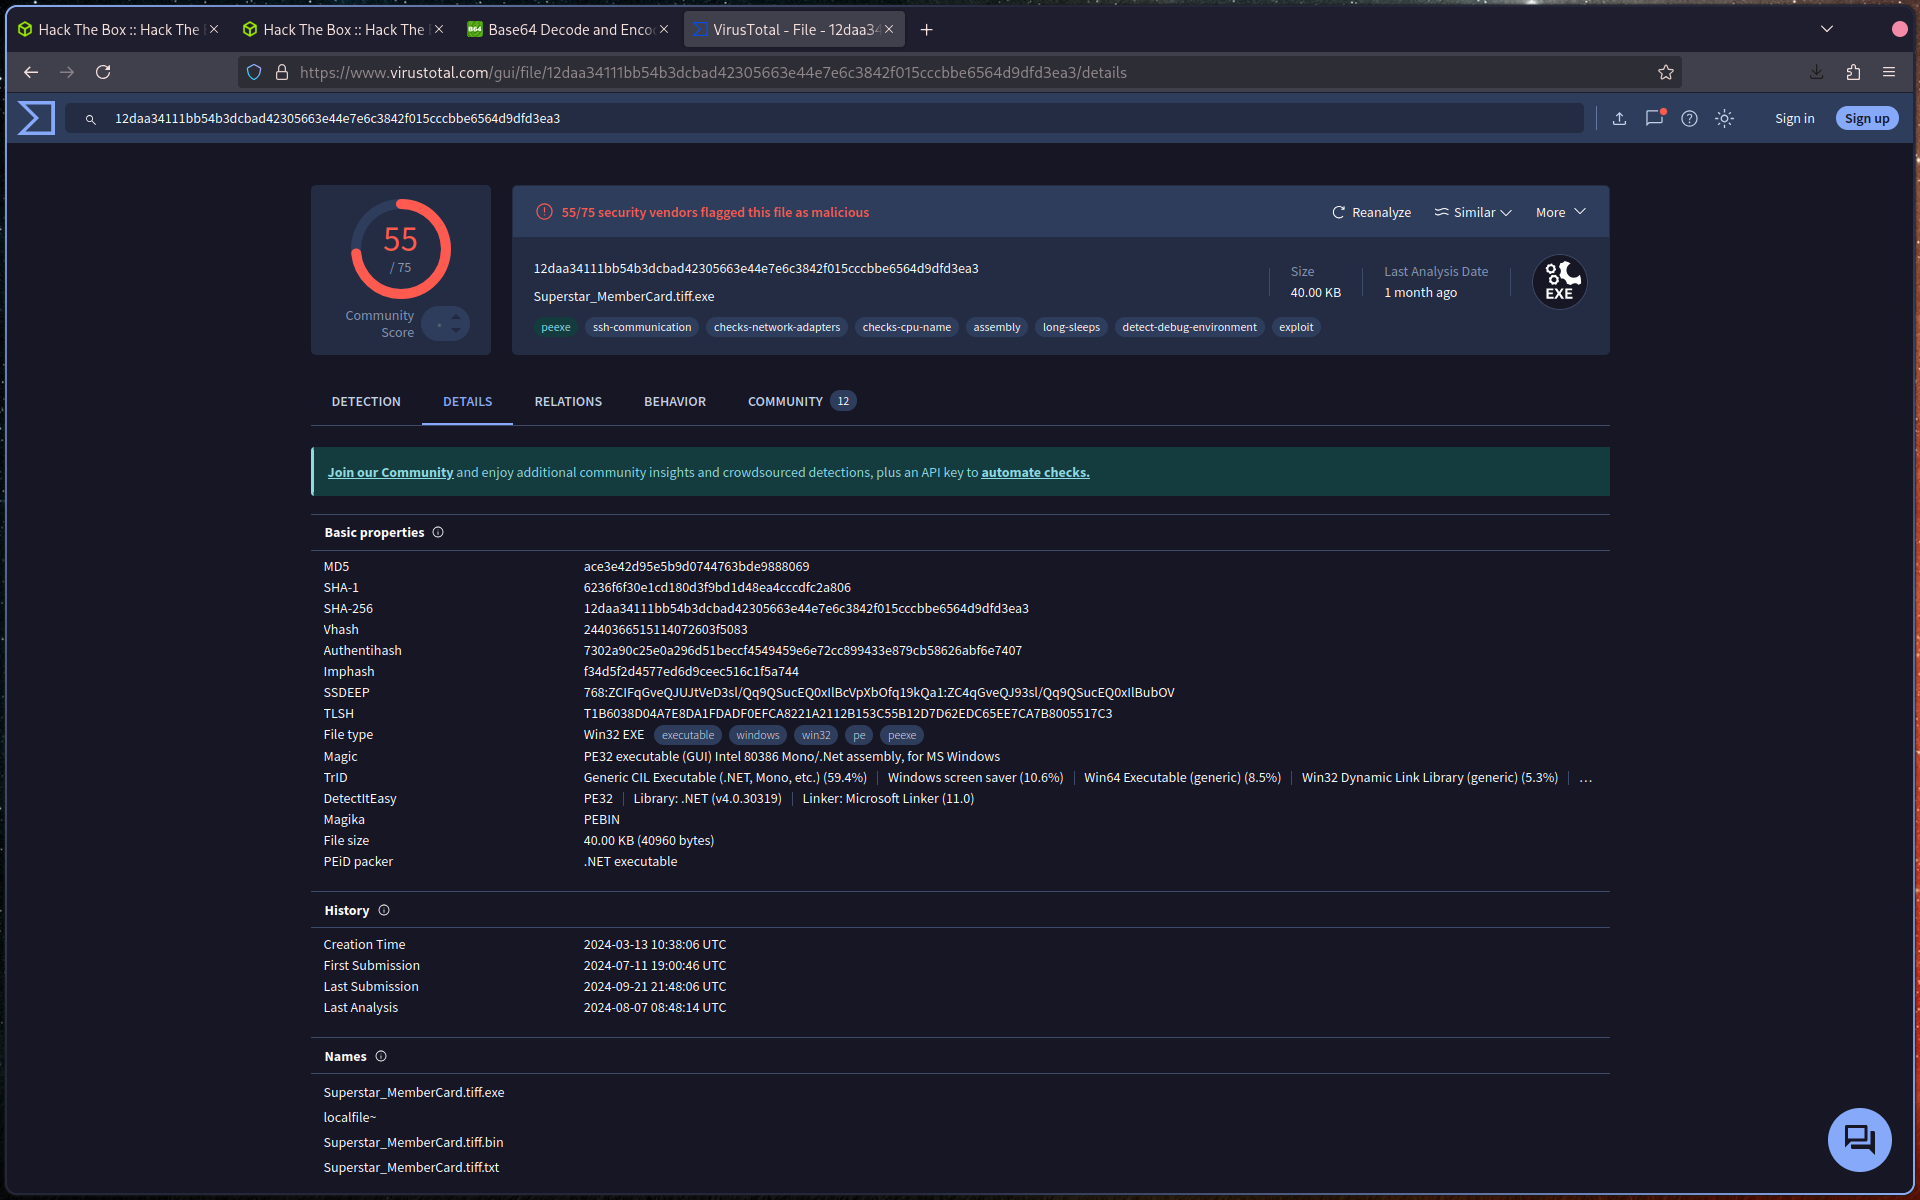Click the History info icon
This screenshot has height=1200, width=1920.
coord(384,910)
